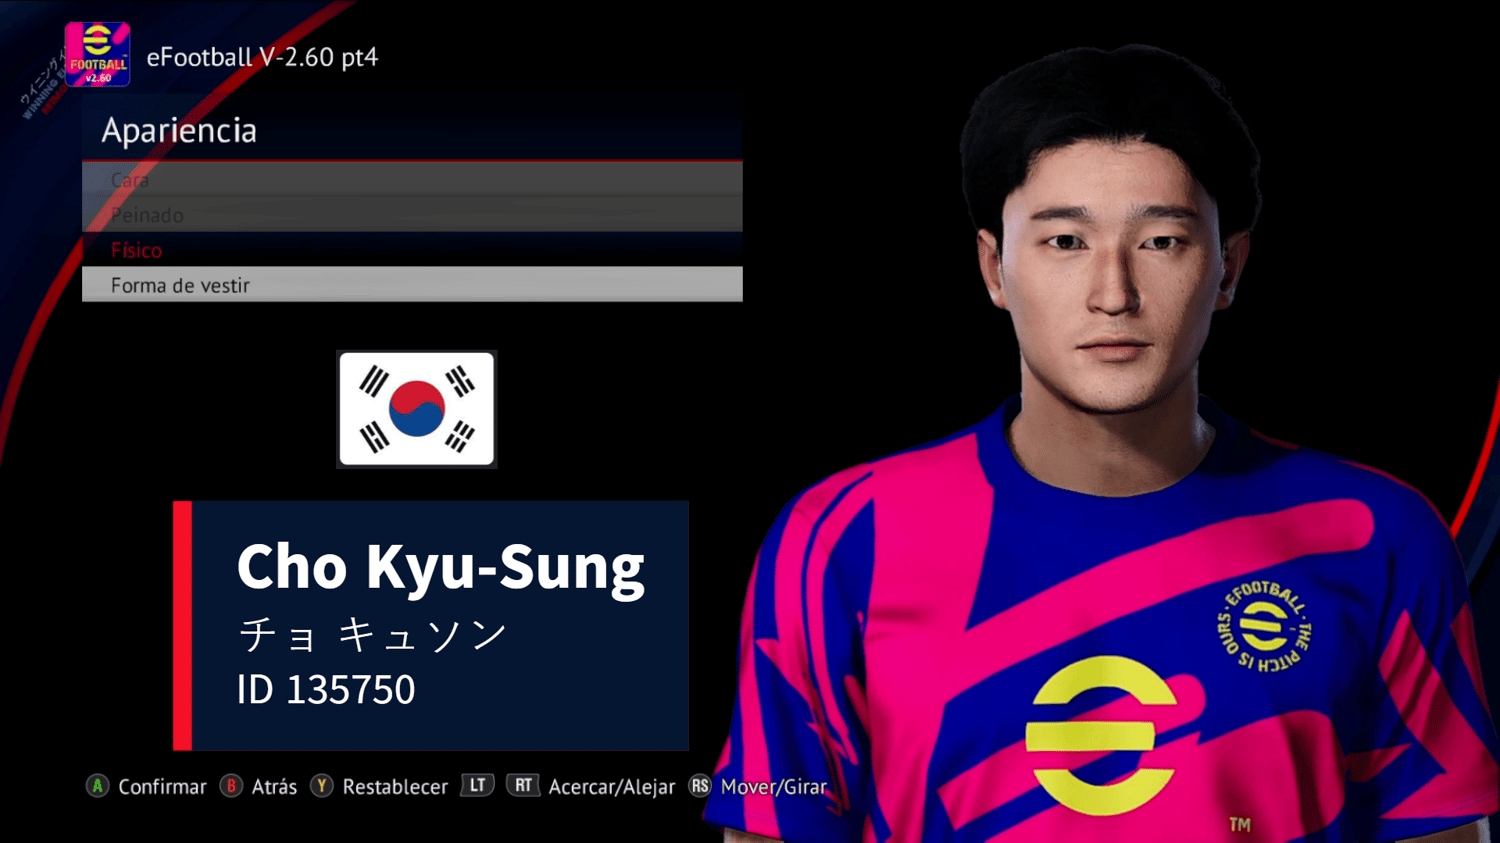Image resolution: width=1500 pixels, height=843 pixels.
Task: Click the eFootball v2.60 logo icon
Action: pos(97,54)
